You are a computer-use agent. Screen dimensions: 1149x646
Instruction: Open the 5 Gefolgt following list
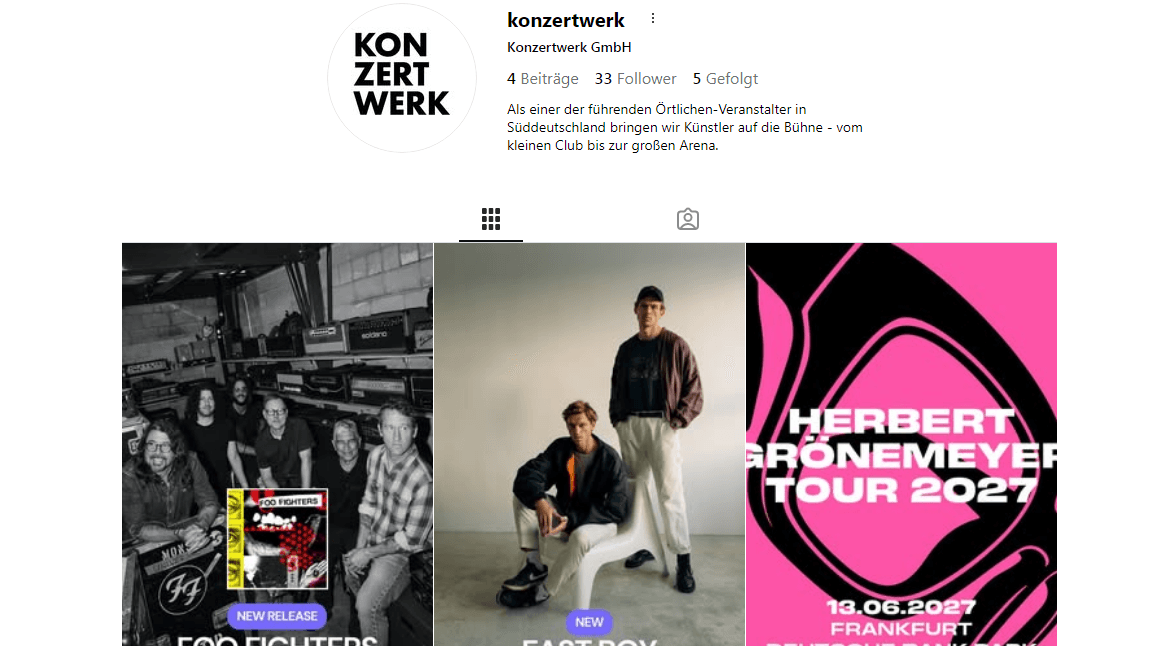[725, 78]
